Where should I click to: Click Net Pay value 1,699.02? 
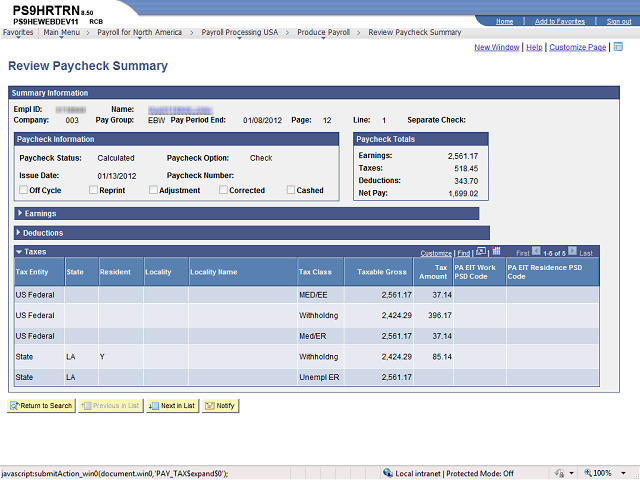[x=463, y=193]
